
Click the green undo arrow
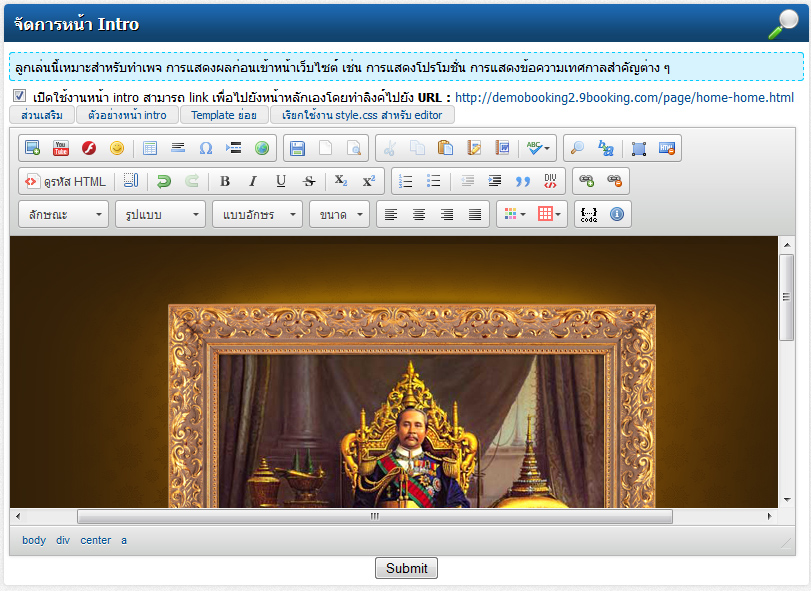click(x=164, y=181)
